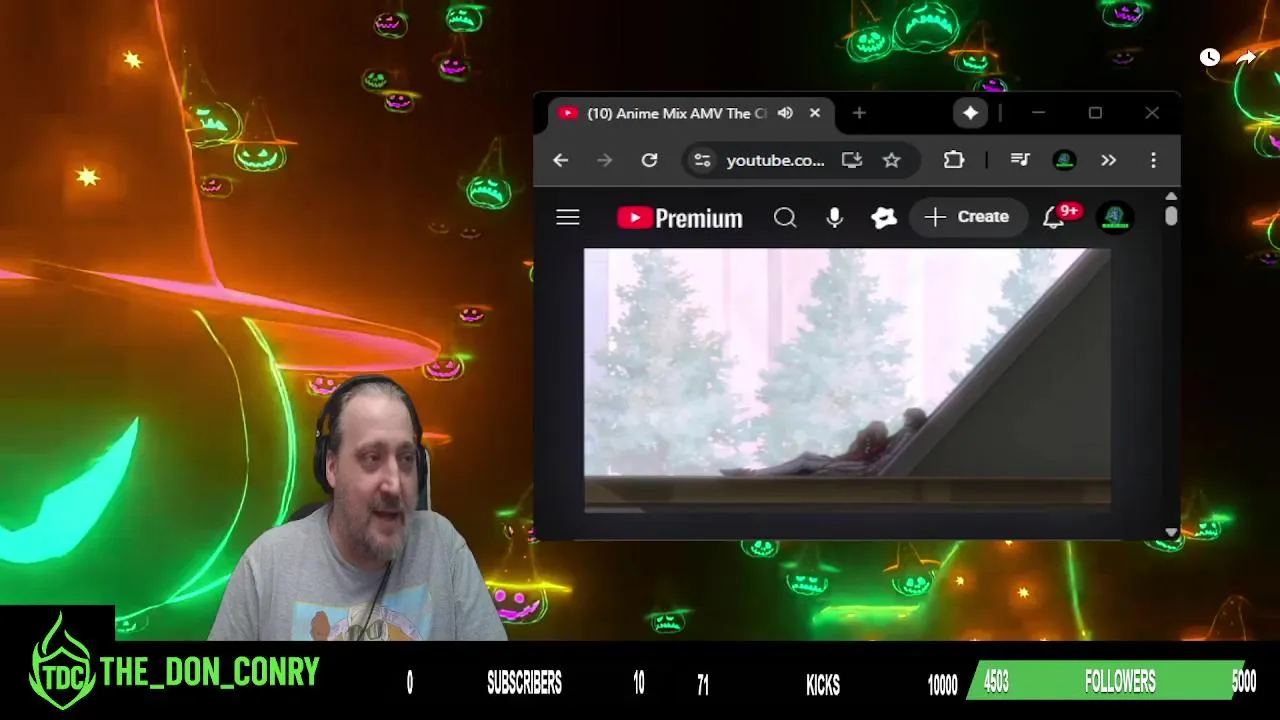1280x720 pixels.
Task: Click the install app icon in address bar
Action: click(852, 160)
